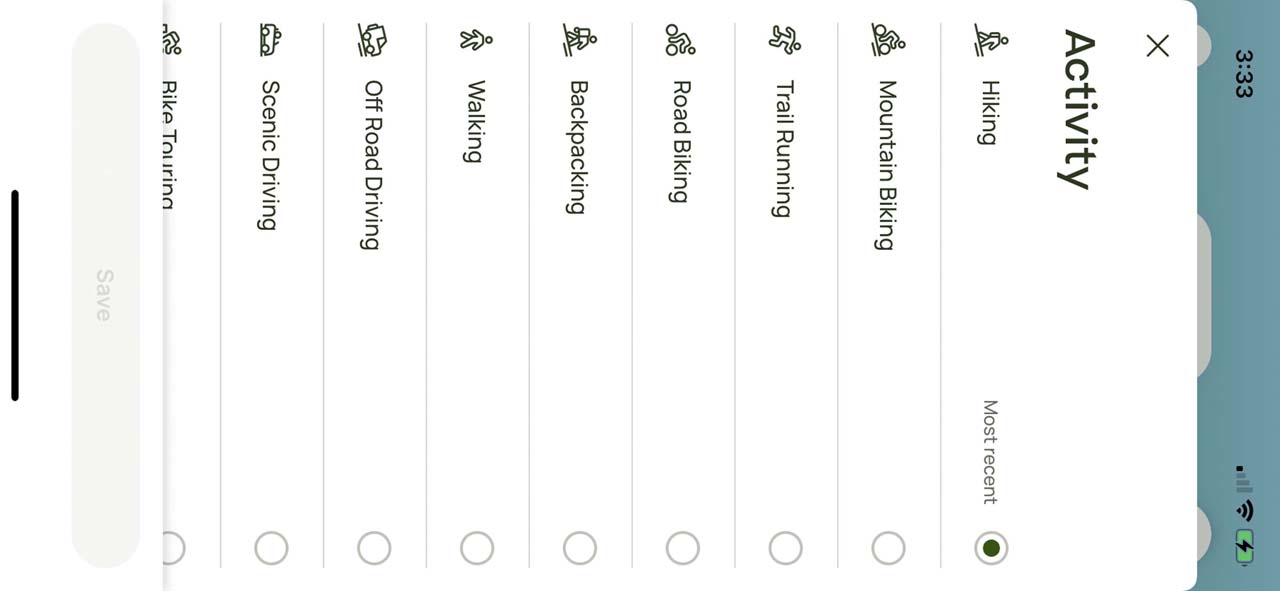Tap the Hiking activity icon
Screen dimensions: 1280x591
coord(990,41)
